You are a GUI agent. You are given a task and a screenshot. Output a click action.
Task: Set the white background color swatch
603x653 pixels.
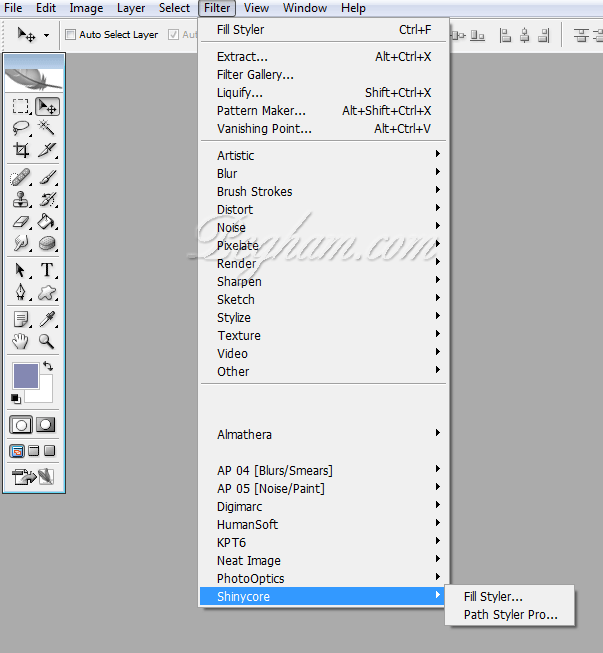click(45, 394)
